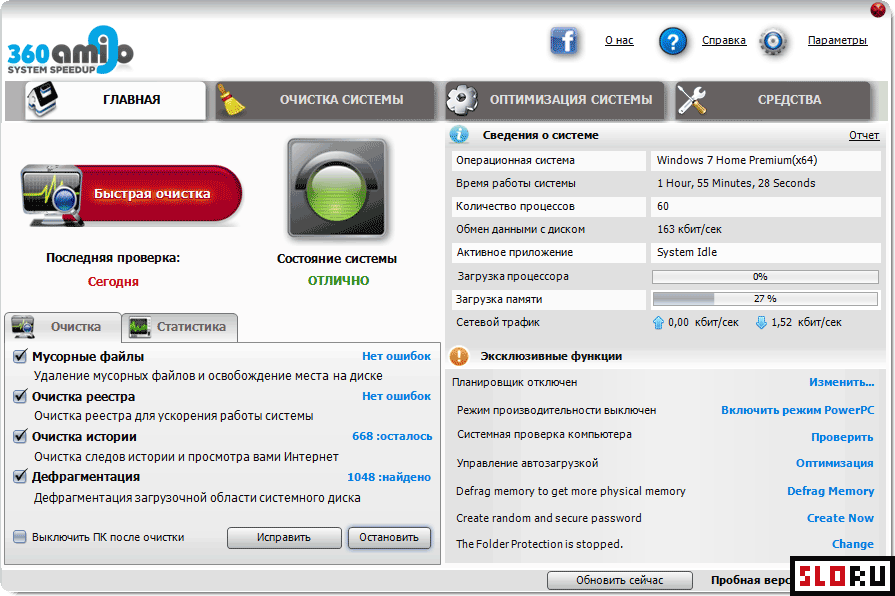The height and width of the screenshot is (596, 895).
Task: Open the ОЧИСТКА СИСТЕМЫ tab
Action: (325, 100)
